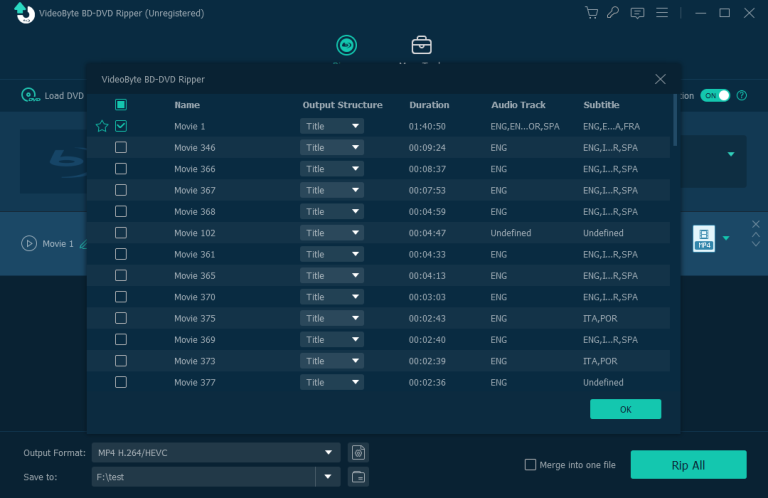Viewport: 768px width, 498px height.
Task: Open Output Structure dropdown for Movie 361
Action: (332, 254)
